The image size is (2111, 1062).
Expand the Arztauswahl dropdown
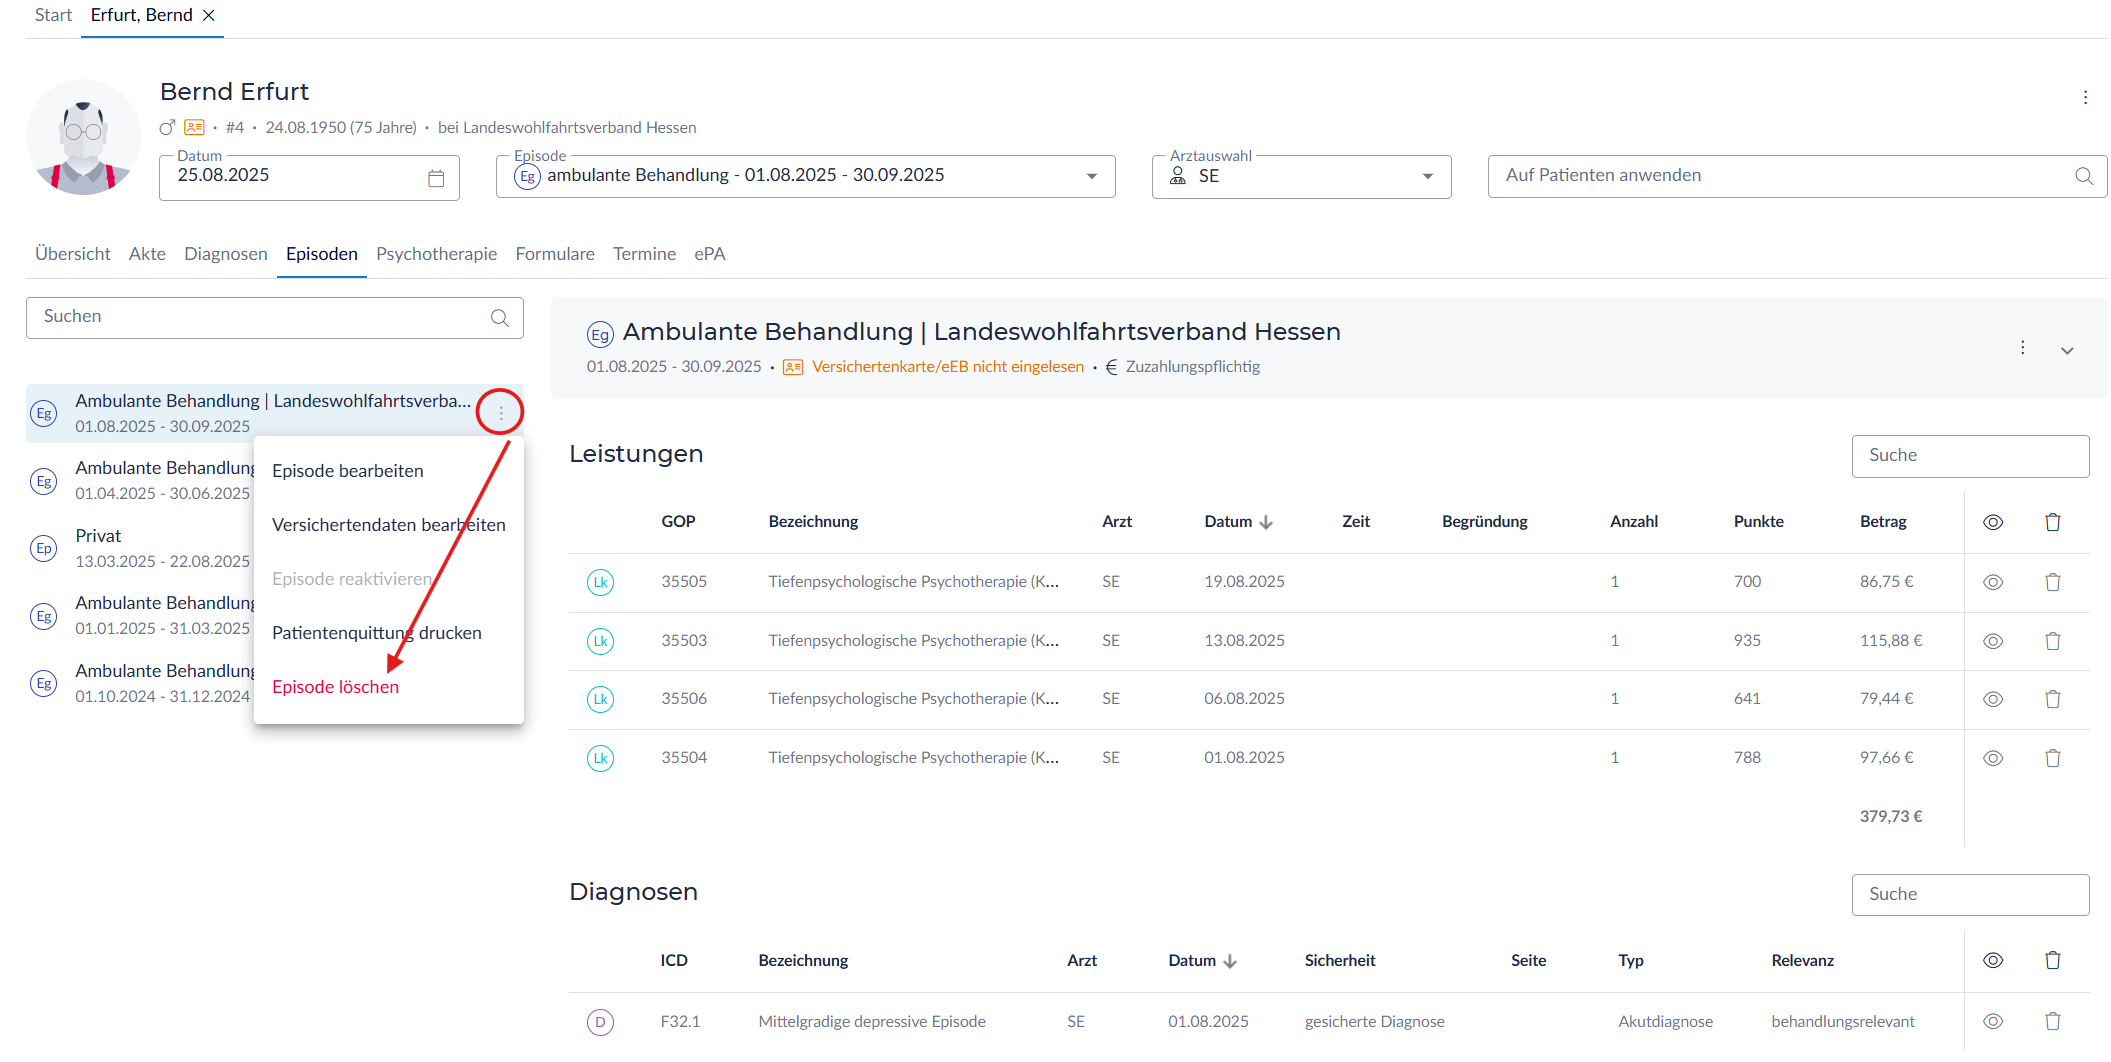click(x=1427, y=177)
